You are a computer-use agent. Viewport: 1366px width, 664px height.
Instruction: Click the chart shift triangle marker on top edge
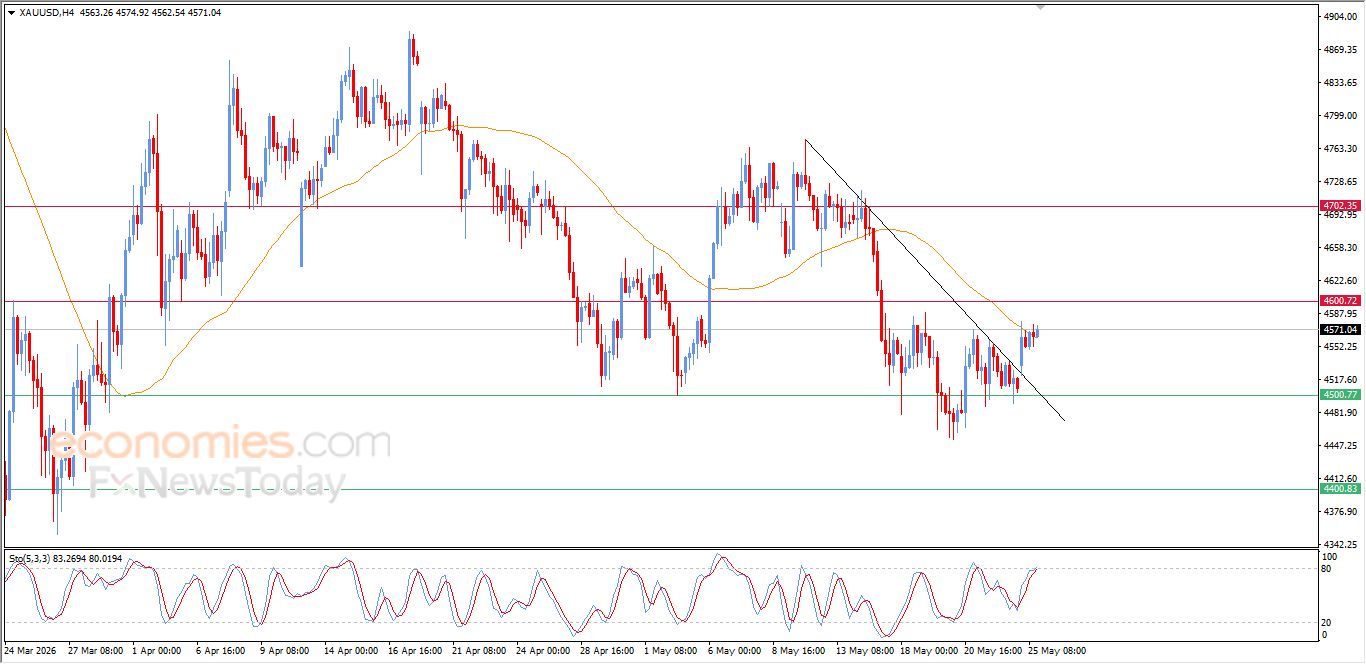[x=1041, y=7]
